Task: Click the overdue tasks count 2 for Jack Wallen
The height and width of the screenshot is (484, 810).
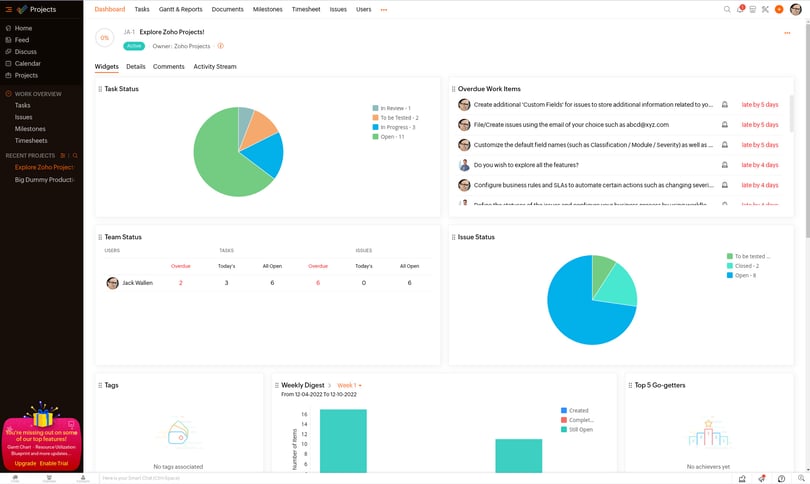Action: point(181,283)
